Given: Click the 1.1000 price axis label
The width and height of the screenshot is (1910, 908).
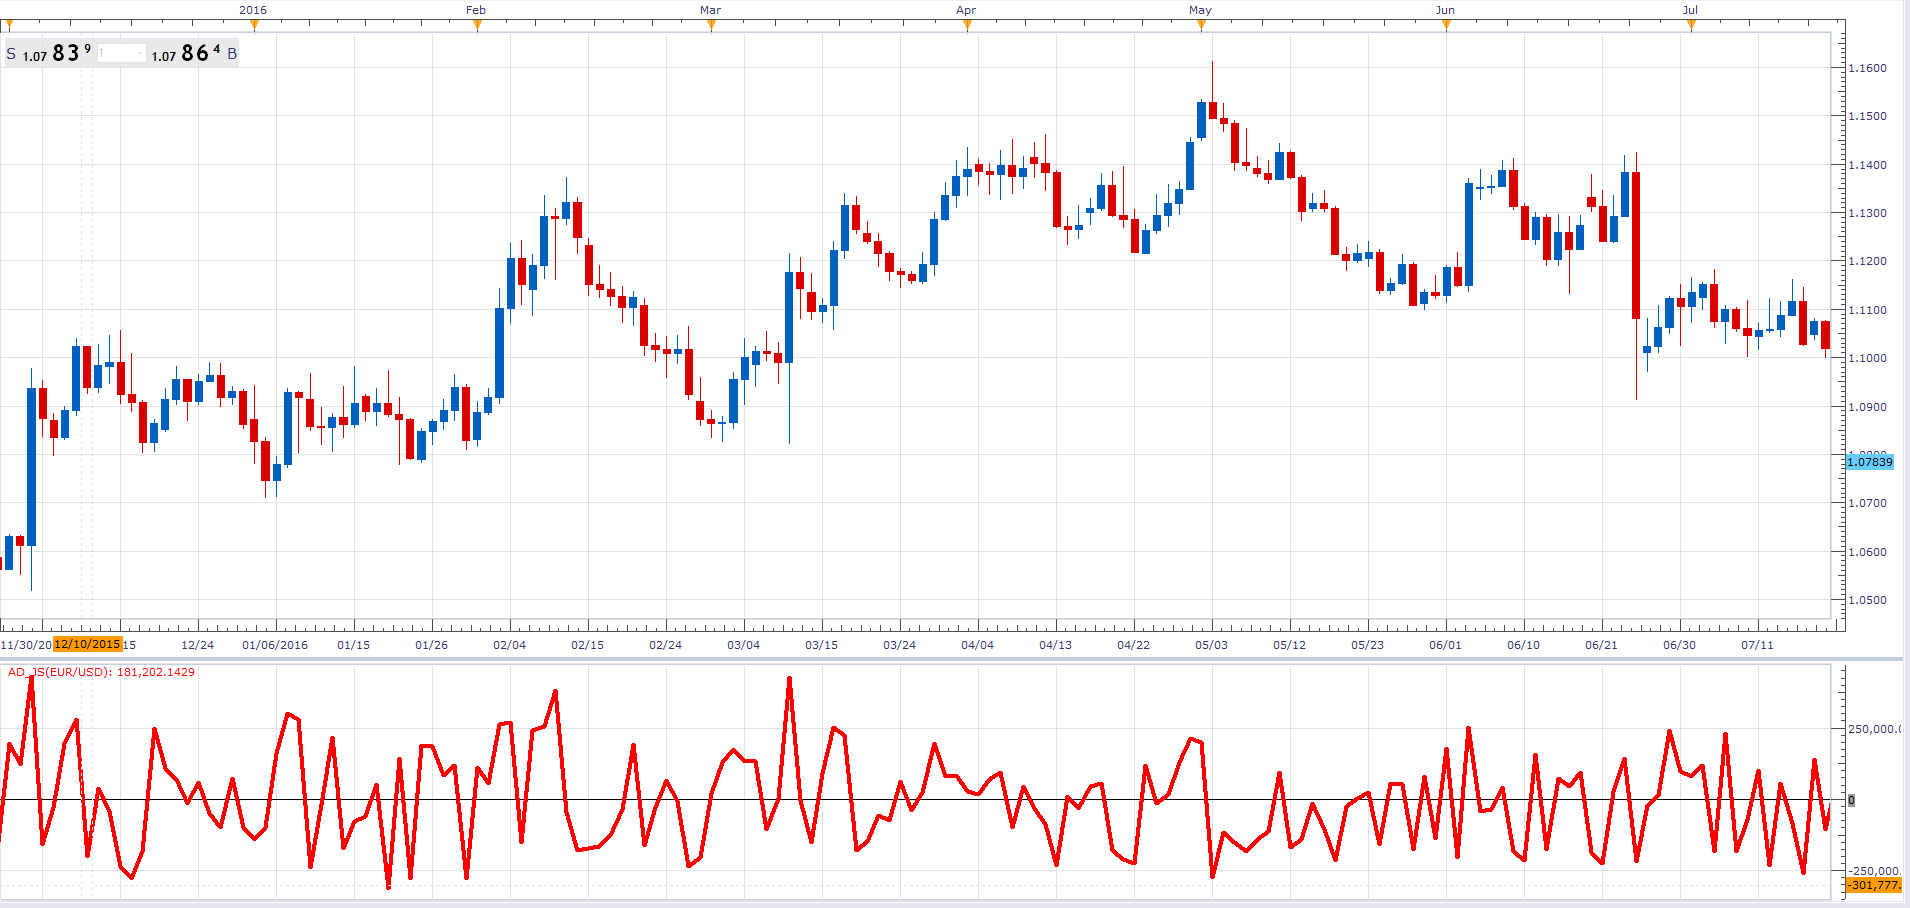Looking at the screenshot, I should (x=1867, y=358).
